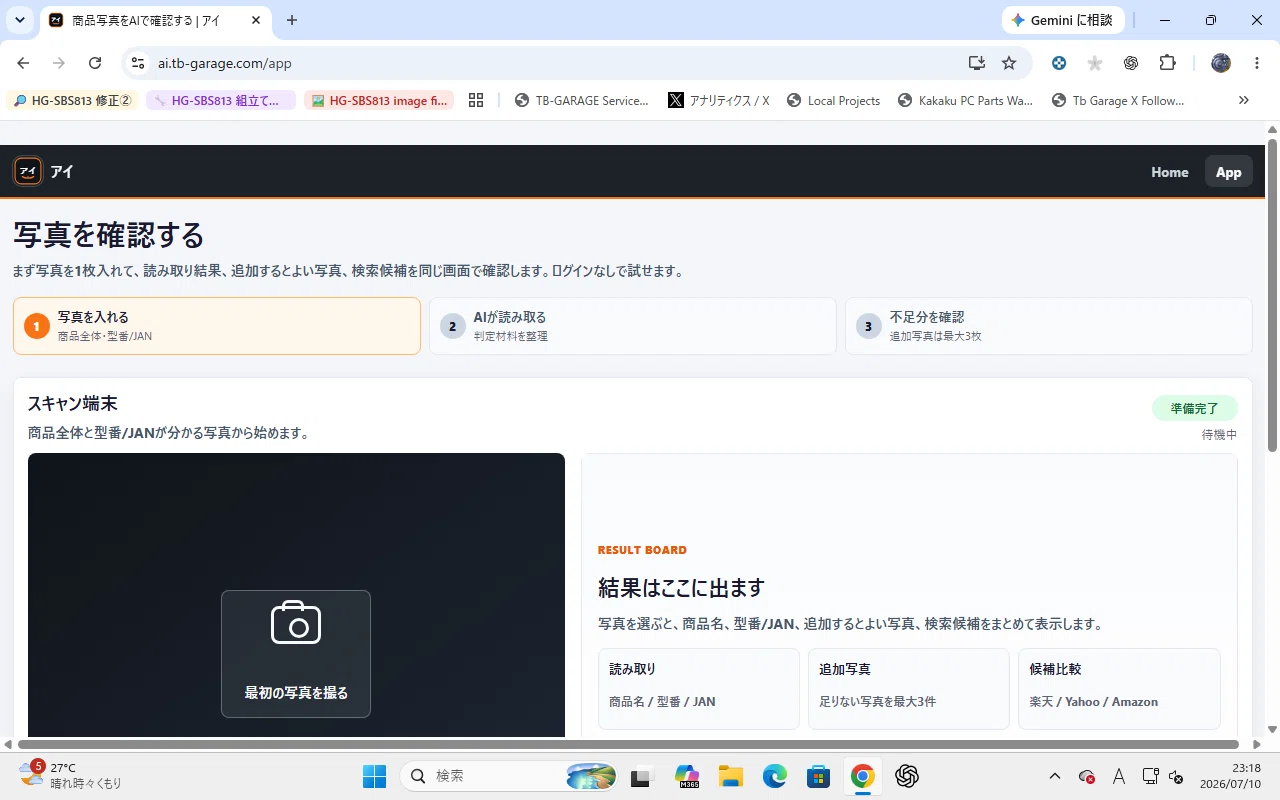Click the Gemini に相談 button
Screen dimensions: 1280x800
[1063, 20]
